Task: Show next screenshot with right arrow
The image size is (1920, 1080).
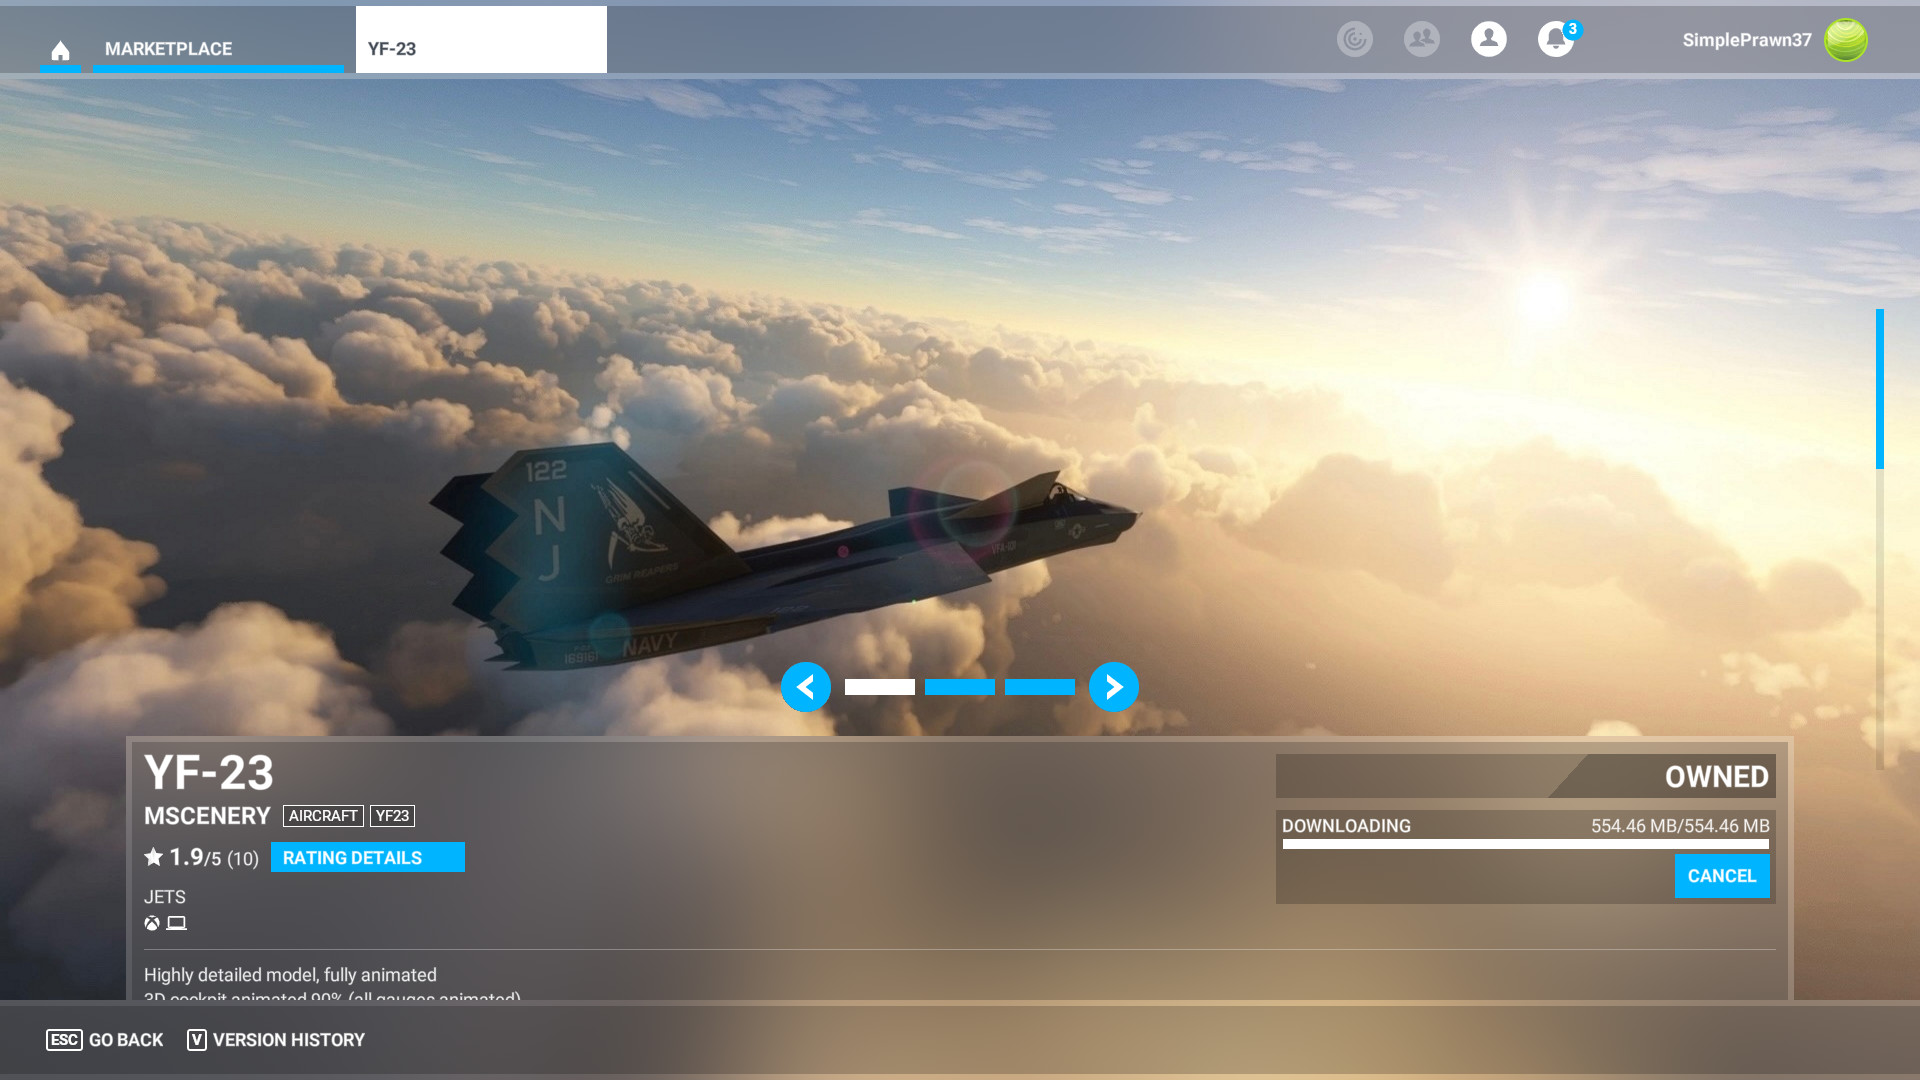Action: click(x=1114, y=687)
